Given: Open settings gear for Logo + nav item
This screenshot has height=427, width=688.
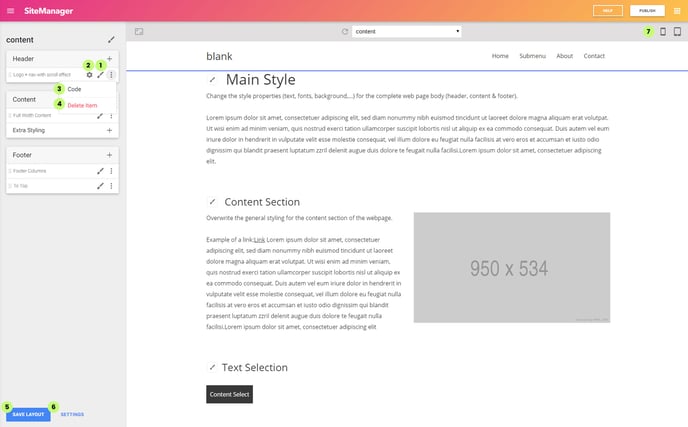Looking at the screenshot, I should pyautogui.click(x=90, y=75).
